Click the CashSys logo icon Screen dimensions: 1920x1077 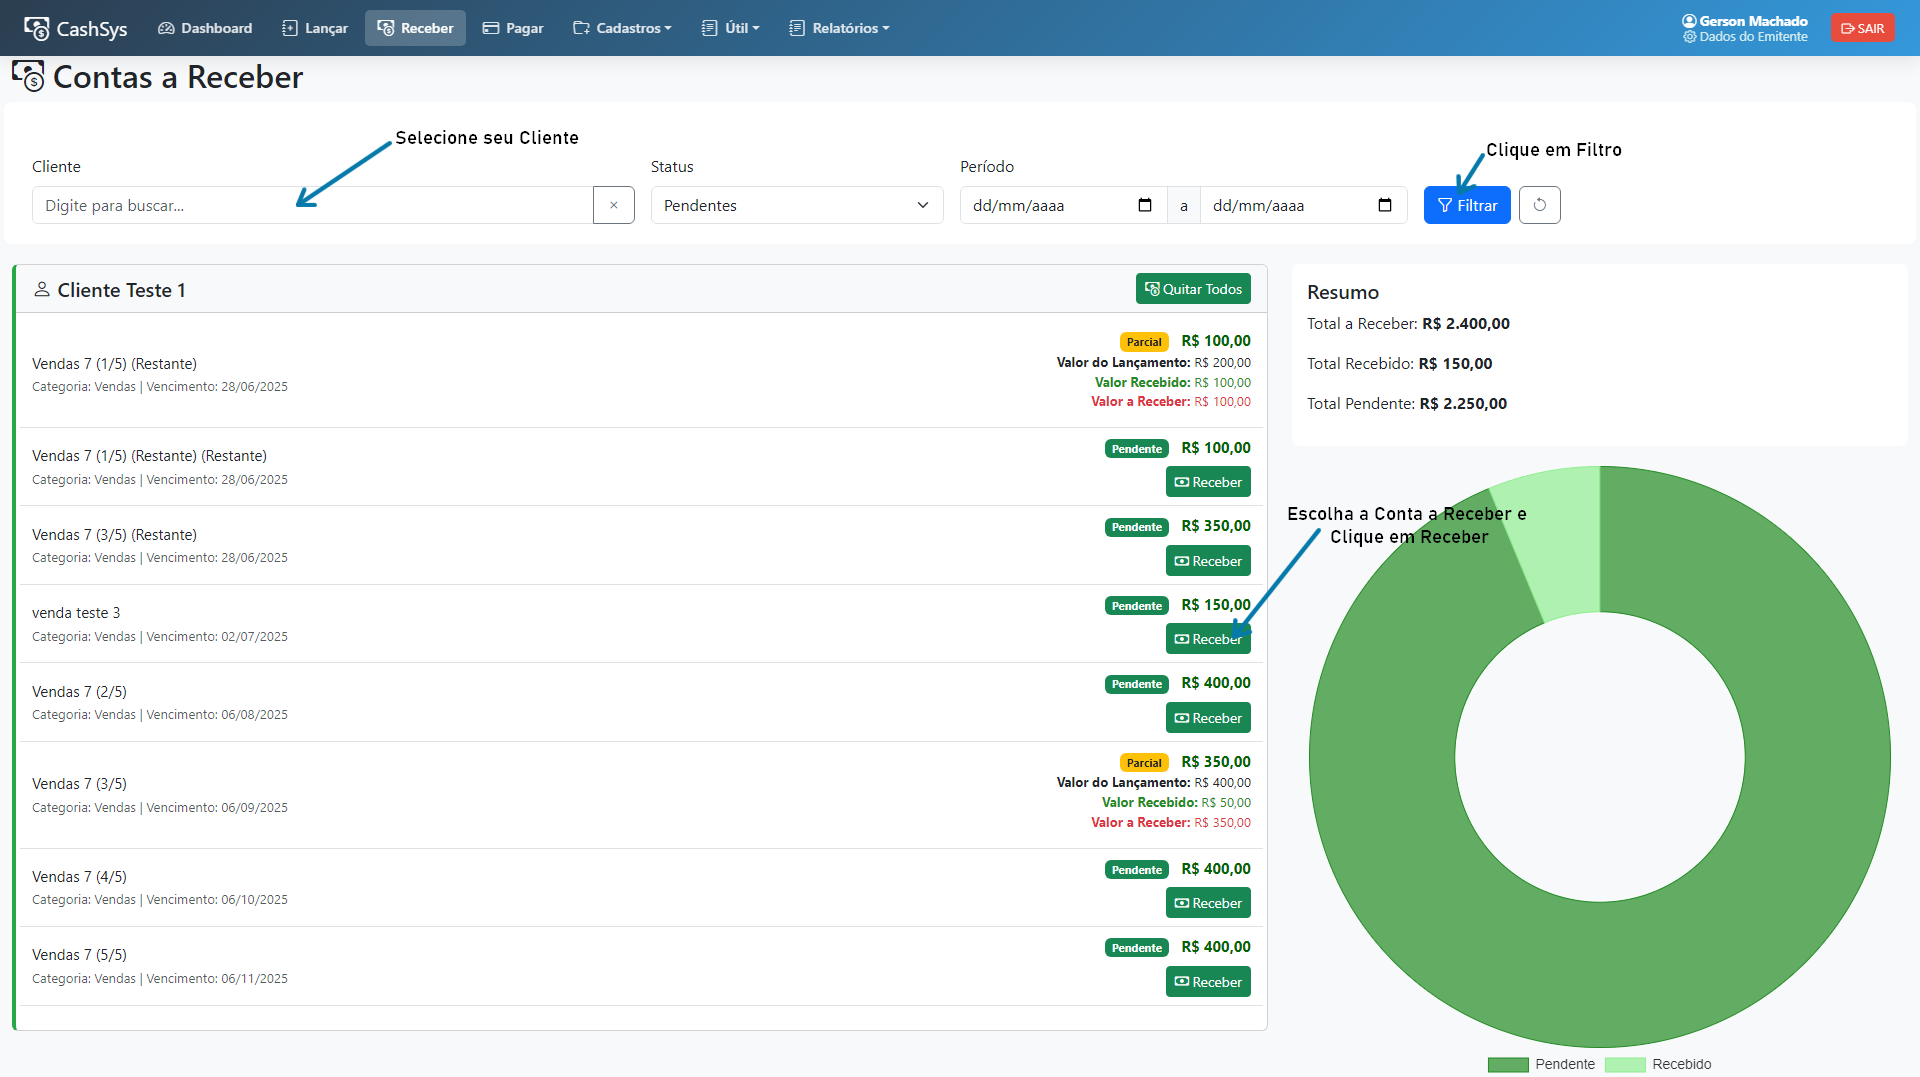coord(37,28)
